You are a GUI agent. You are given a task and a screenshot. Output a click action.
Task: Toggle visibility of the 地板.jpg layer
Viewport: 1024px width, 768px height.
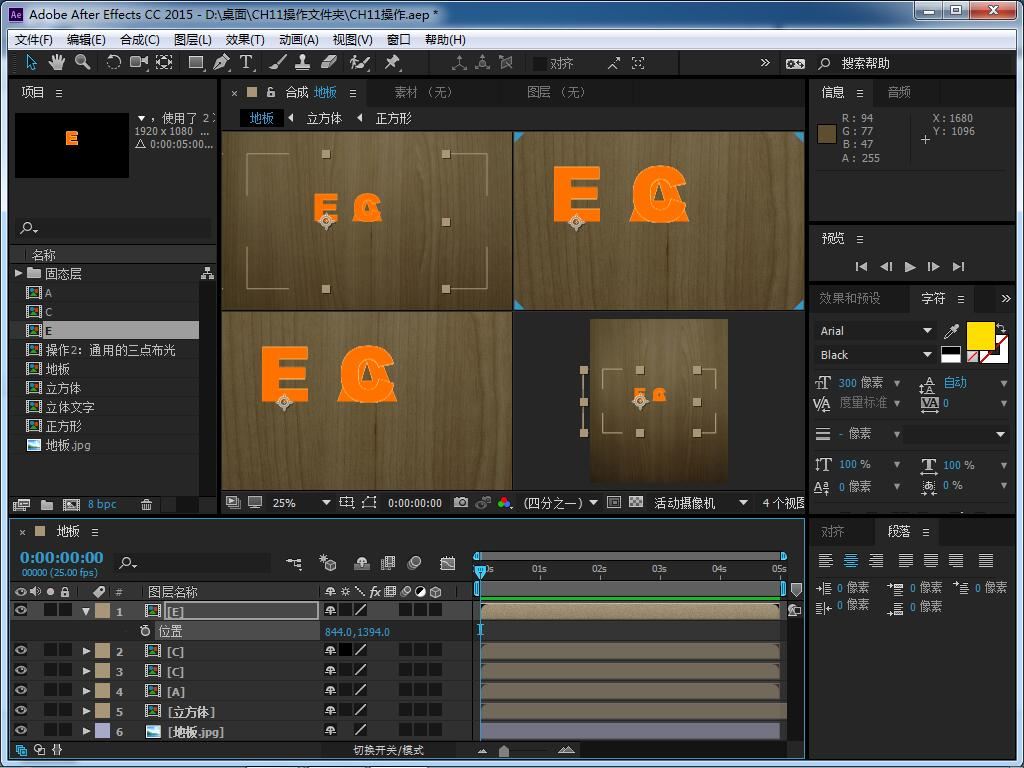[x=21, y=731]
